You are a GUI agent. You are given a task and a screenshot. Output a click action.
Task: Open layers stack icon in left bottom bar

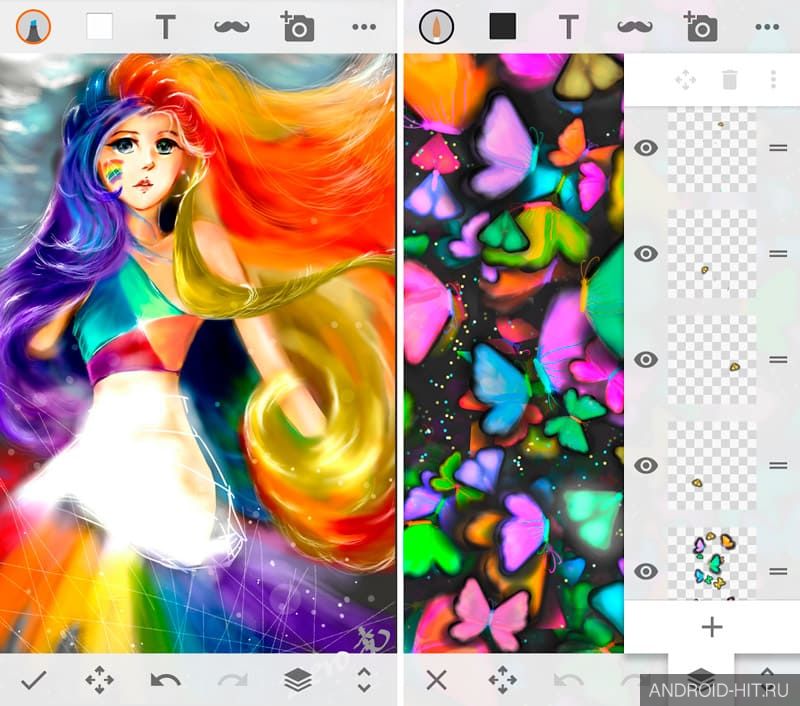(298, 680)
